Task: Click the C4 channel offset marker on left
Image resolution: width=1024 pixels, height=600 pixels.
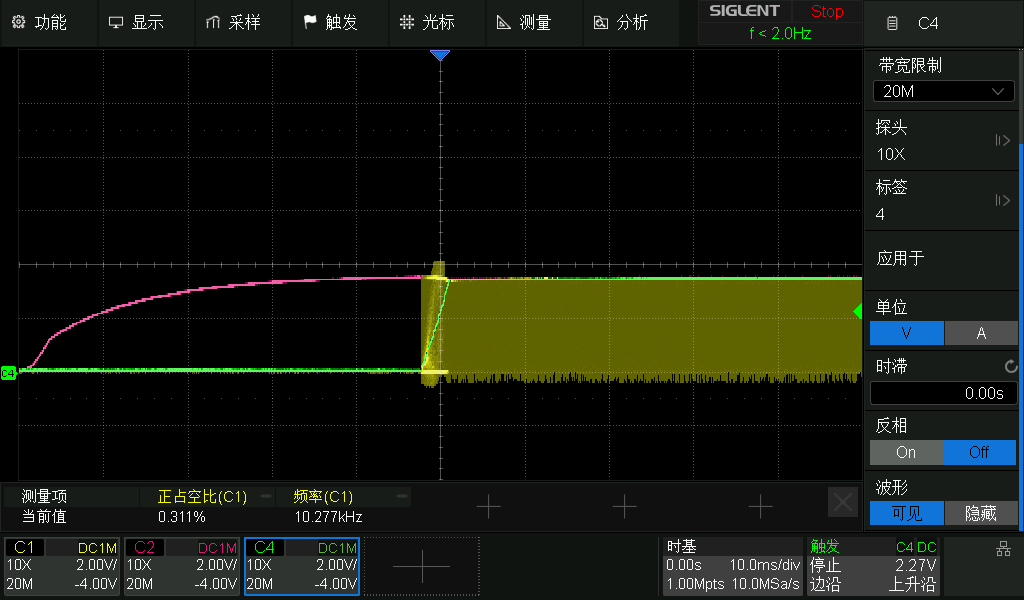Action: tap(8, 373)
